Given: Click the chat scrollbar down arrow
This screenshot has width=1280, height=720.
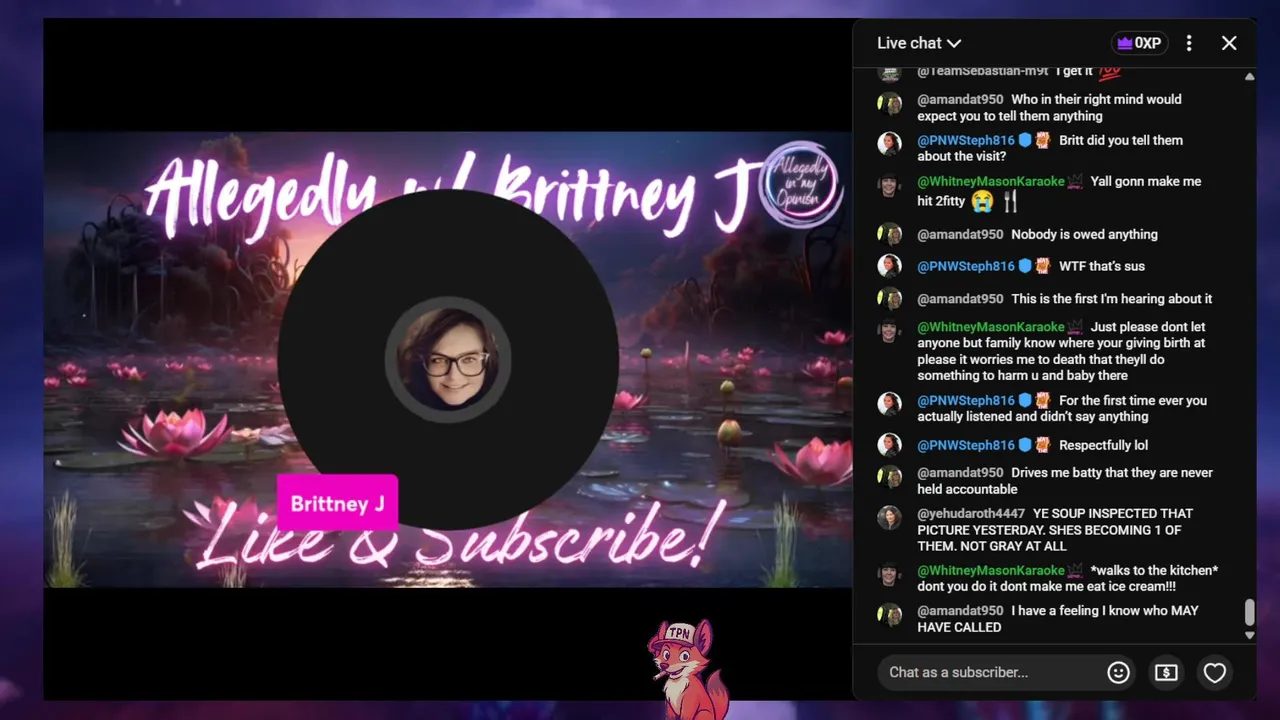Looking at the screenshot, I should (x=1249, y=634).
